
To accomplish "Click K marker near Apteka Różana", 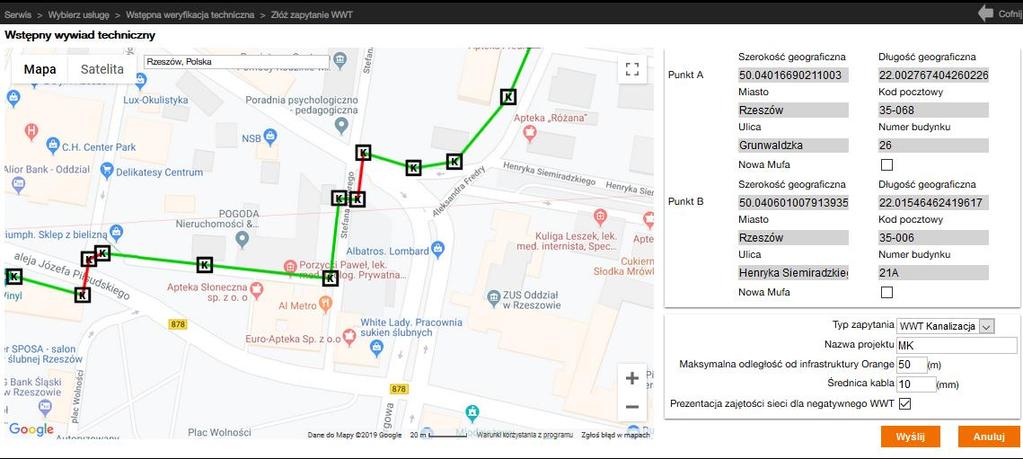I will (508, 96).
